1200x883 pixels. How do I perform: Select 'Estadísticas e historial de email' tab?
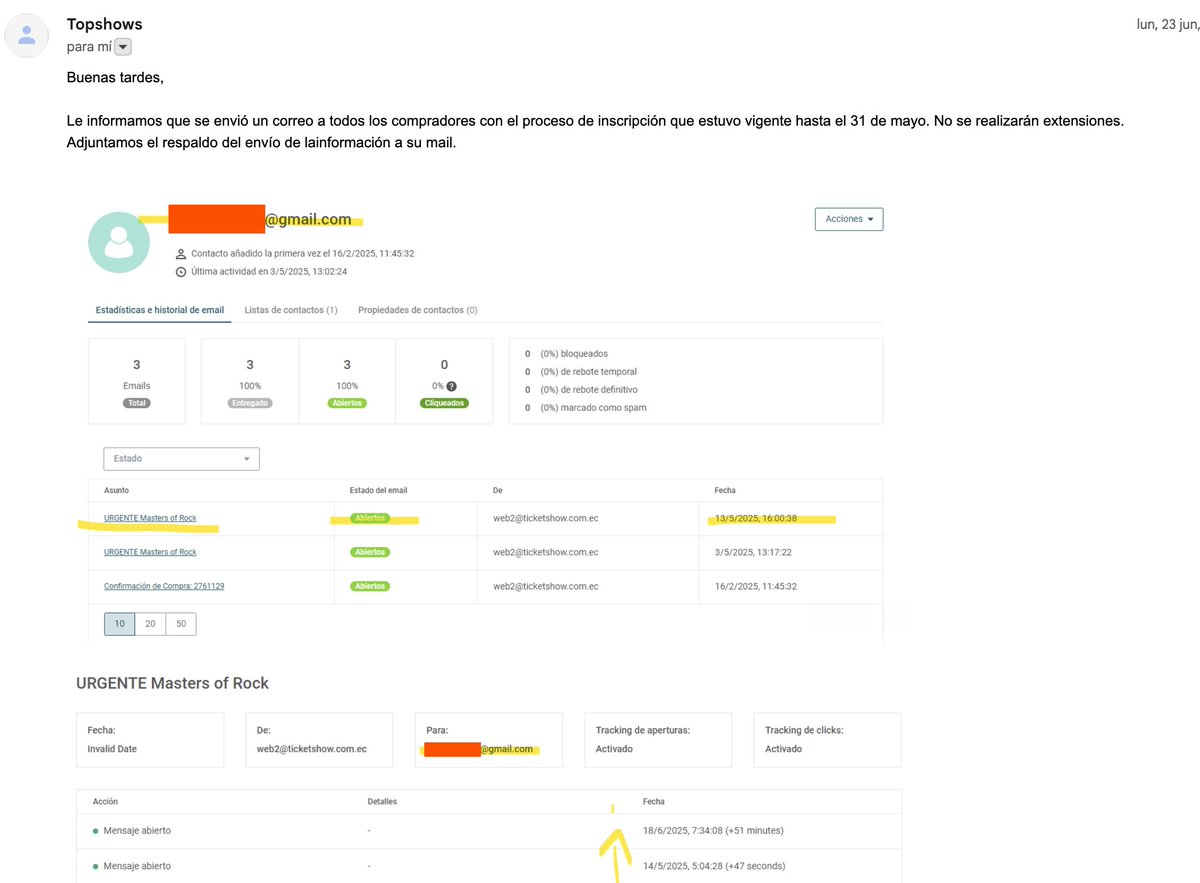[x=160, y=310]
